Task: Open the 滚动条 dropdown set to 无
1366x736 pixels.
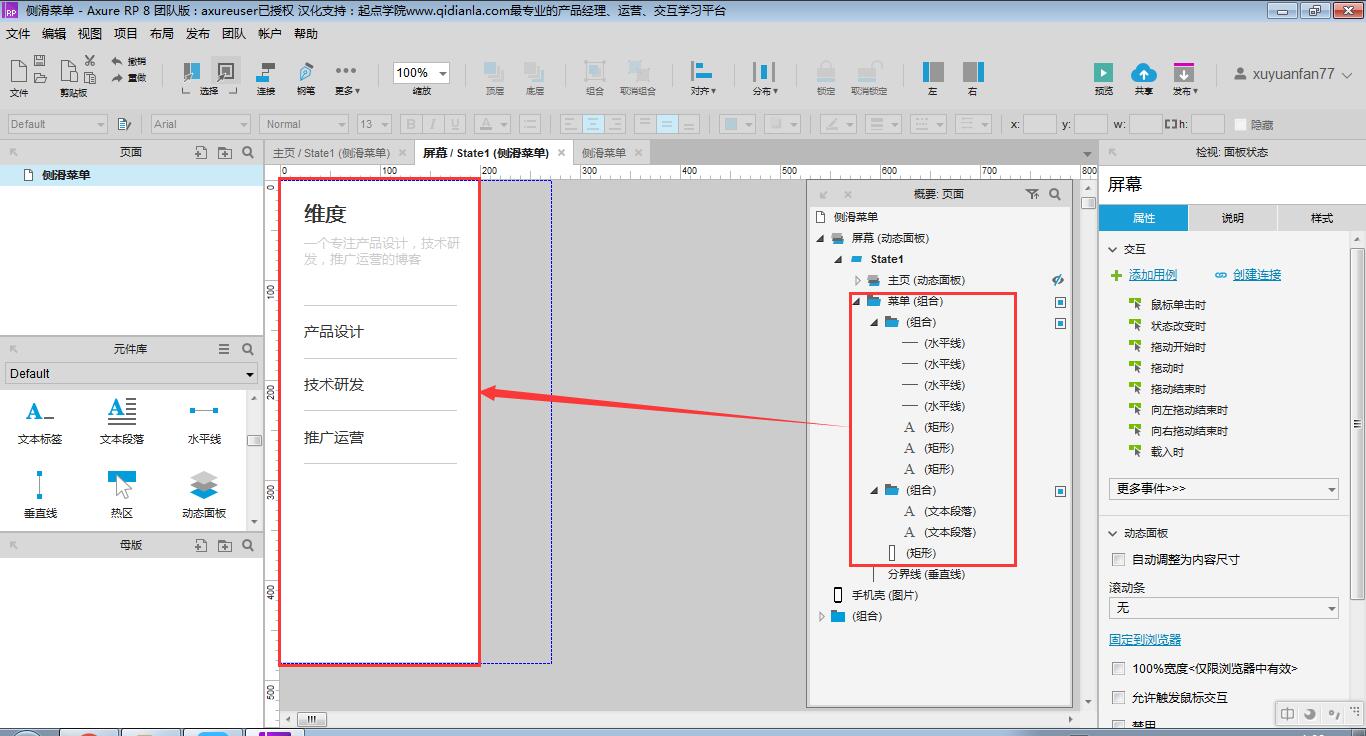Action: pyautogui.click(x=1223, y=608)
